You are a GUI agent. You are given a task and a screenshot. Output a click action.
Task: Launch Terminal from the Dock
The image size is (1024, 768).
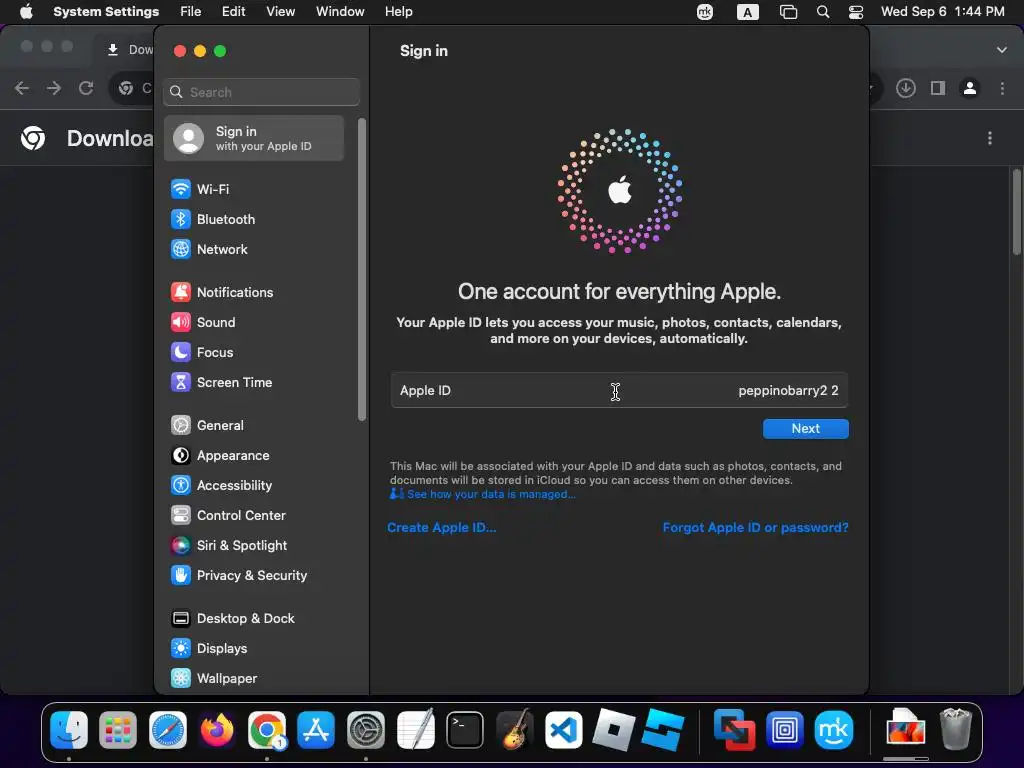click(x=465, y=730)
